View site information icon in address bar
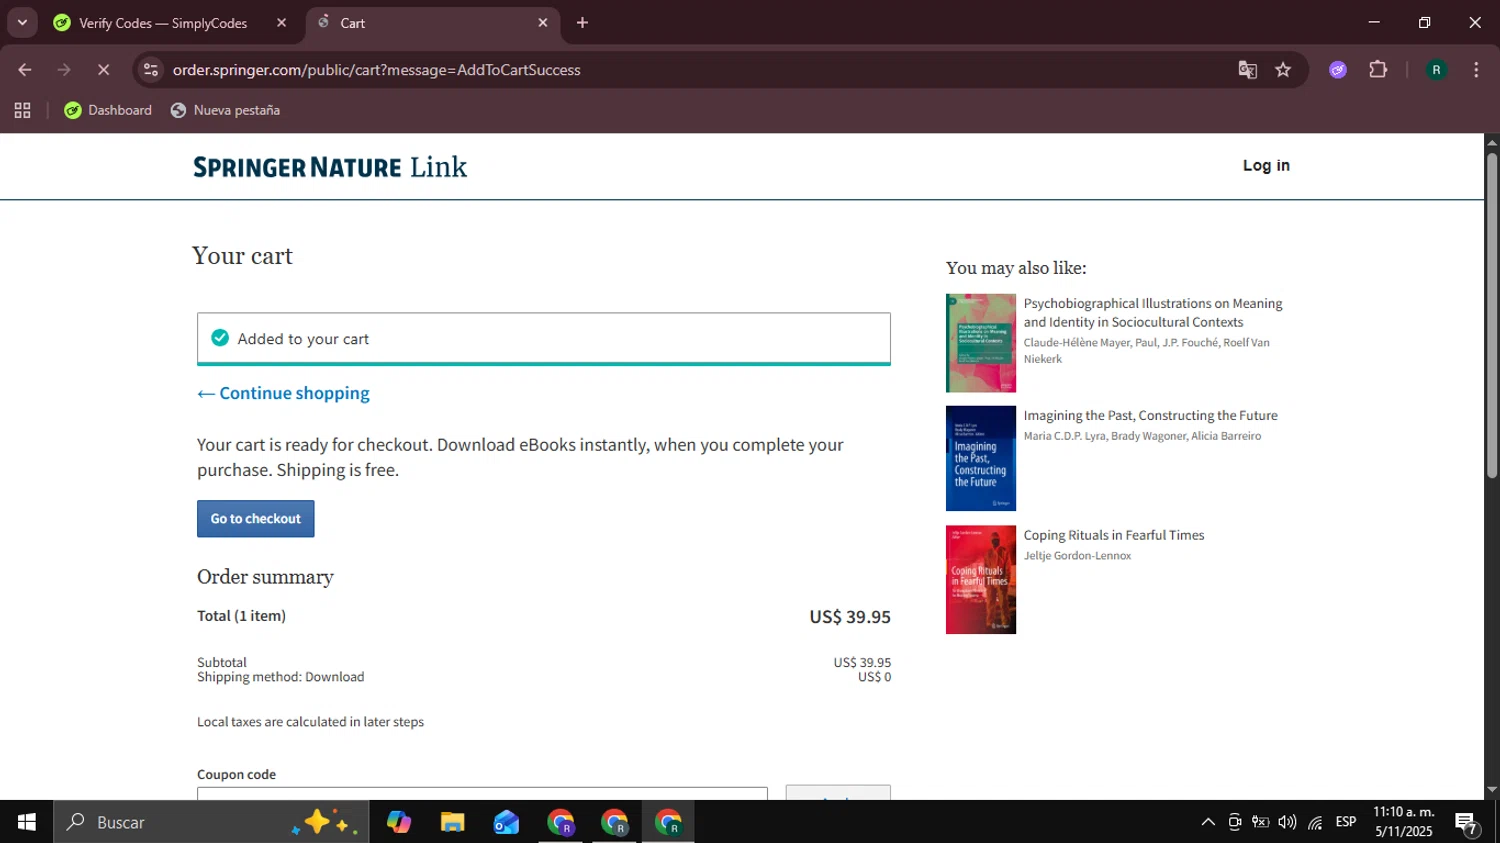 point(150,70)
